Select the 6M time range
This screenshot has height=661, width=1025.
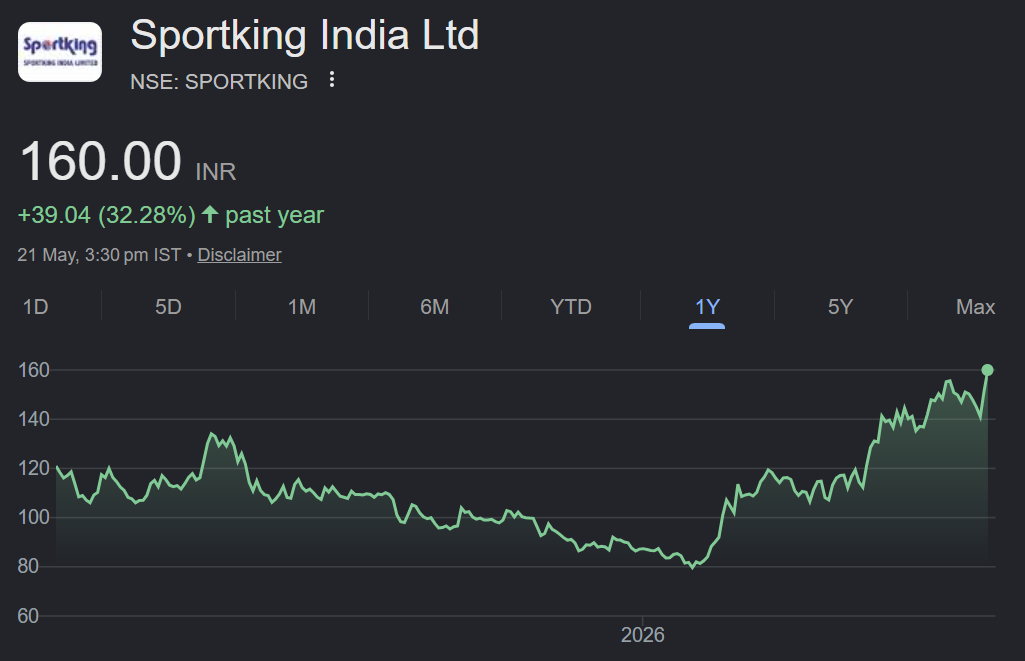click(x=435, y=307)
